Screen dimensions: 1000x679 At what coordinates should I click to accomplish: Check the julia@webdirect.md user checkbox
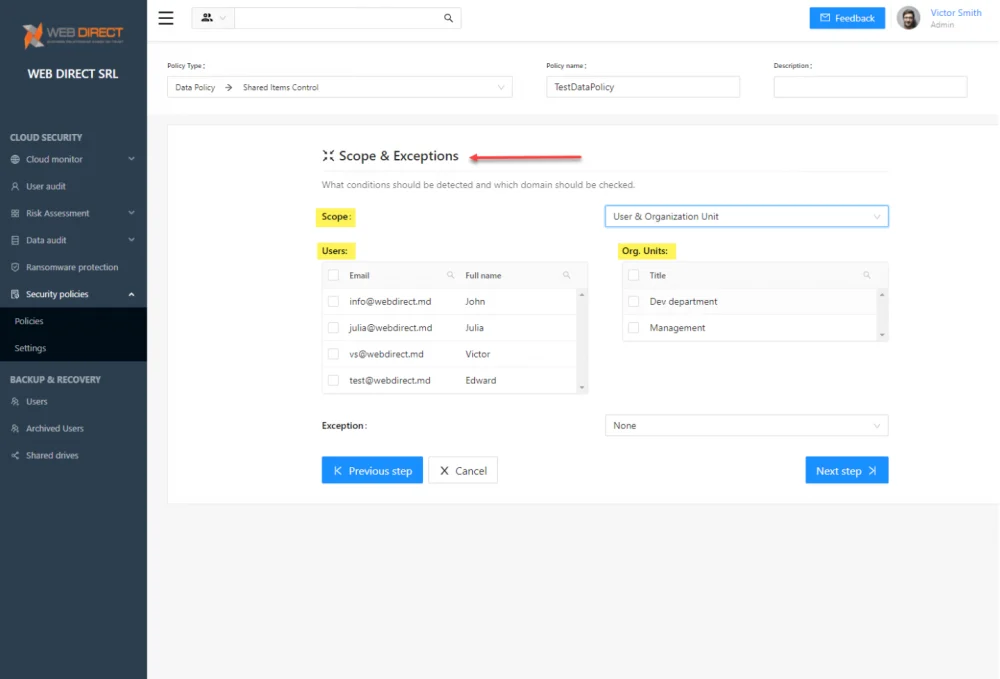(x=334, y=328)
